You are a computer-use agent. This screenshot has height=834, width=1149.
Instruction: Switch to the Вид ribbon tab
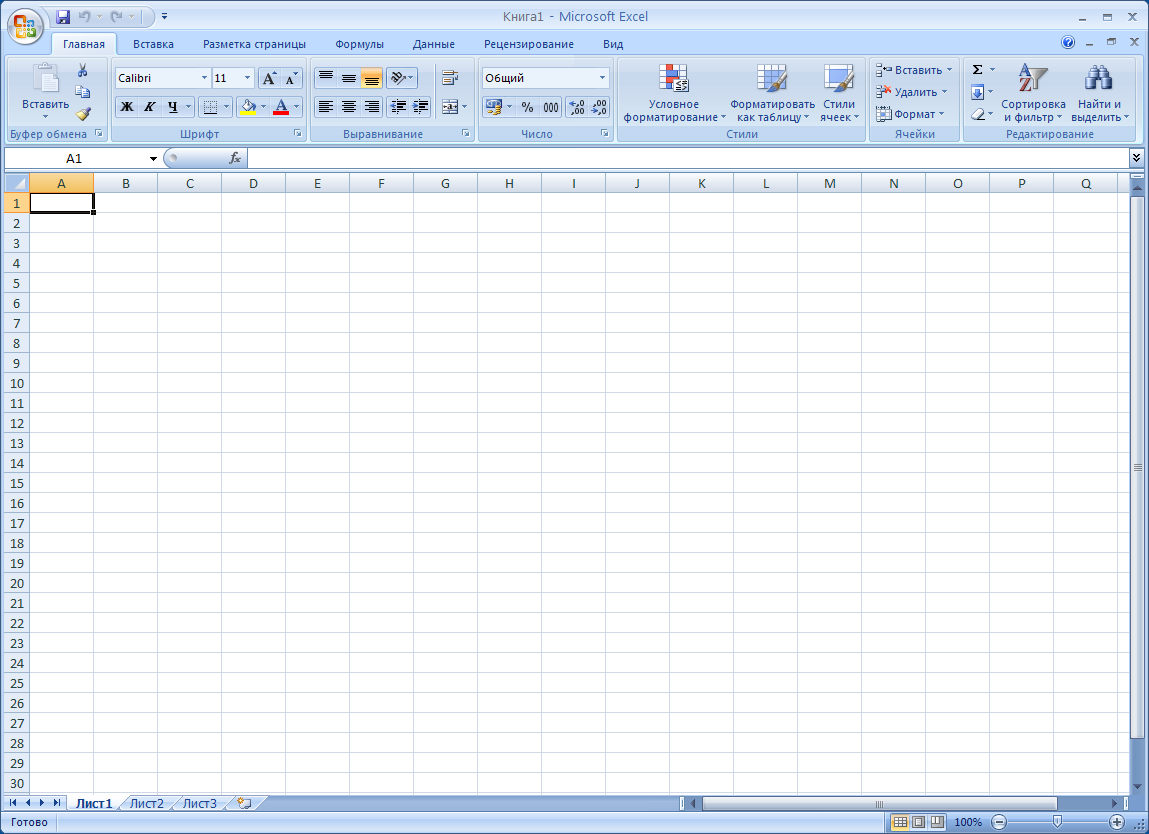coord(613,44)
